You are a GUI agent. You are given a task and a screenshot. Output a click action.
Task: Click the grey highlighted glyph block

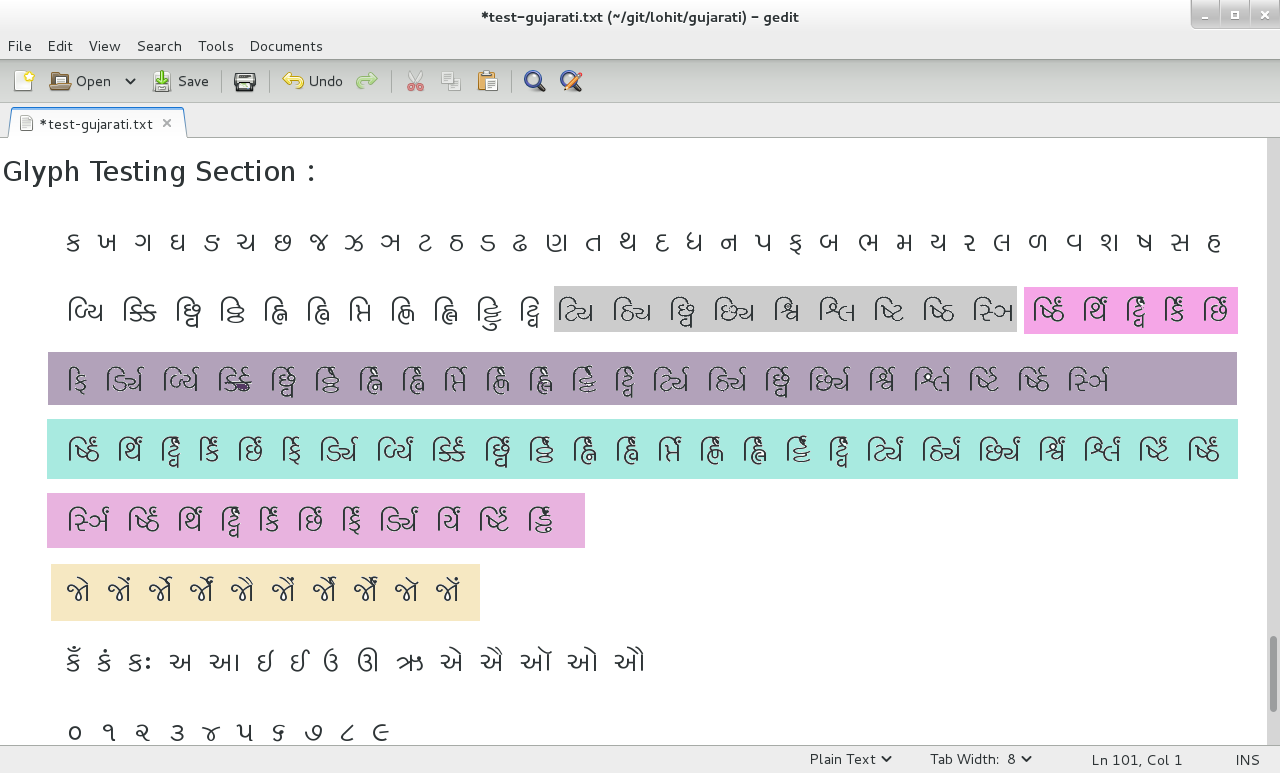pyautogui.click(x=785, y=309)
